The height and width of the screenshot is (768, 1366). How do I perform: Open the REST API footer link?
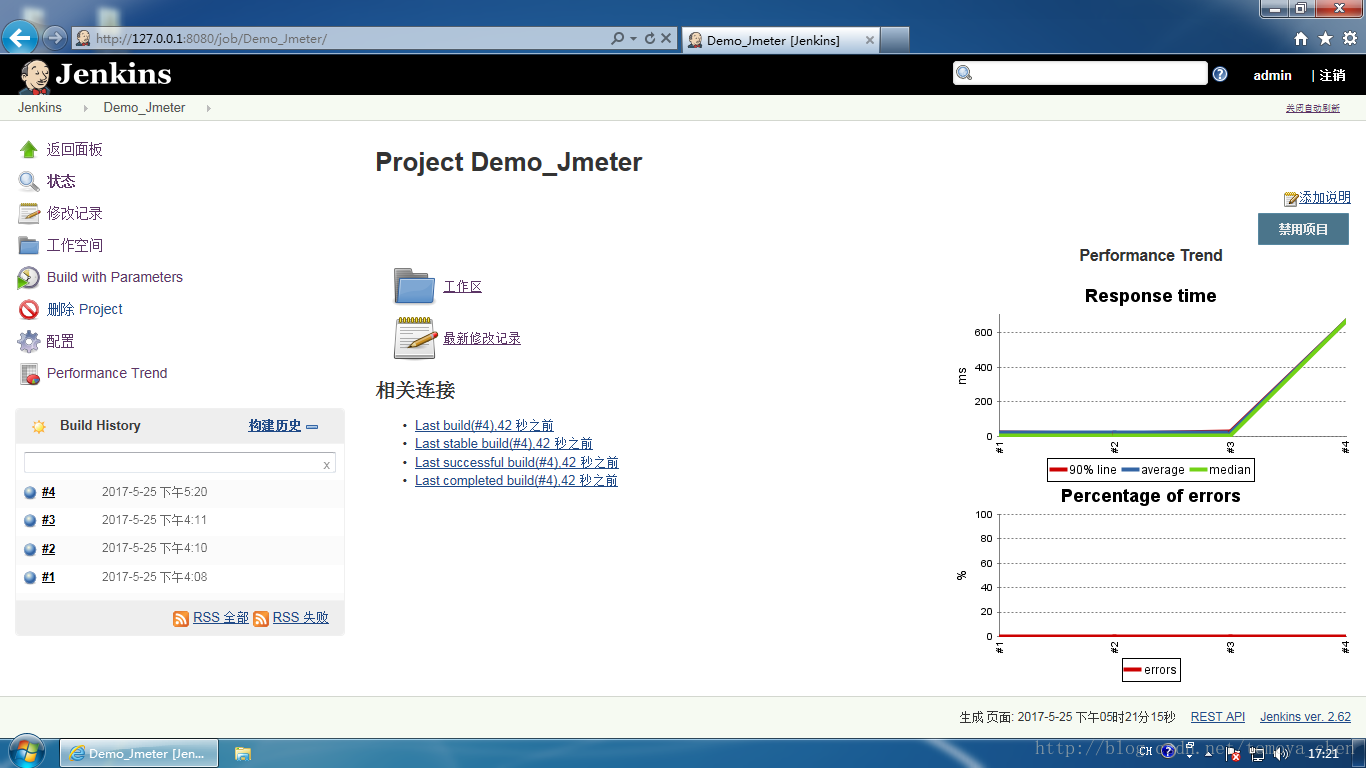tap(1218, 717)
